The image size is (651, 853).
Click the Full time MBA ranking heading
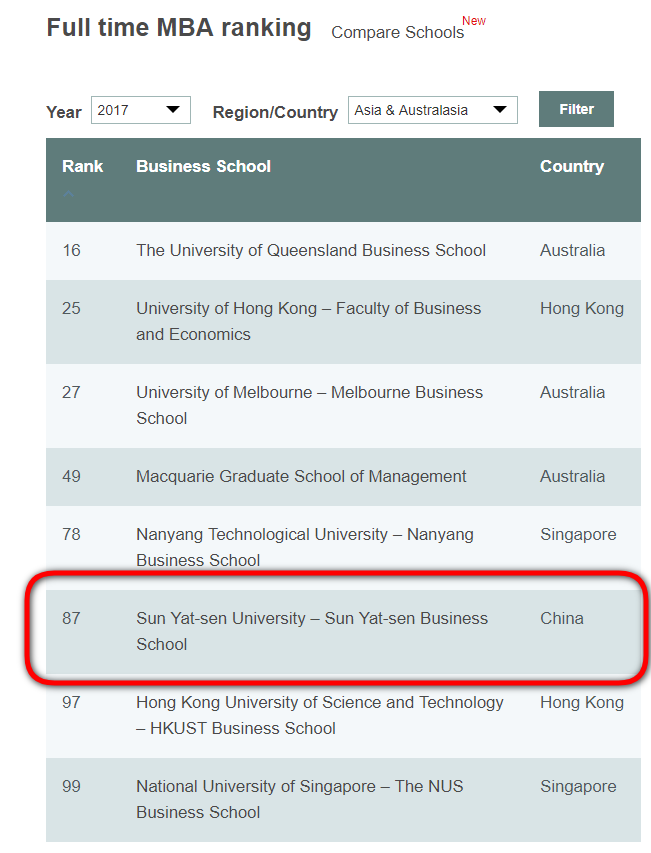[x=179, y=27]
